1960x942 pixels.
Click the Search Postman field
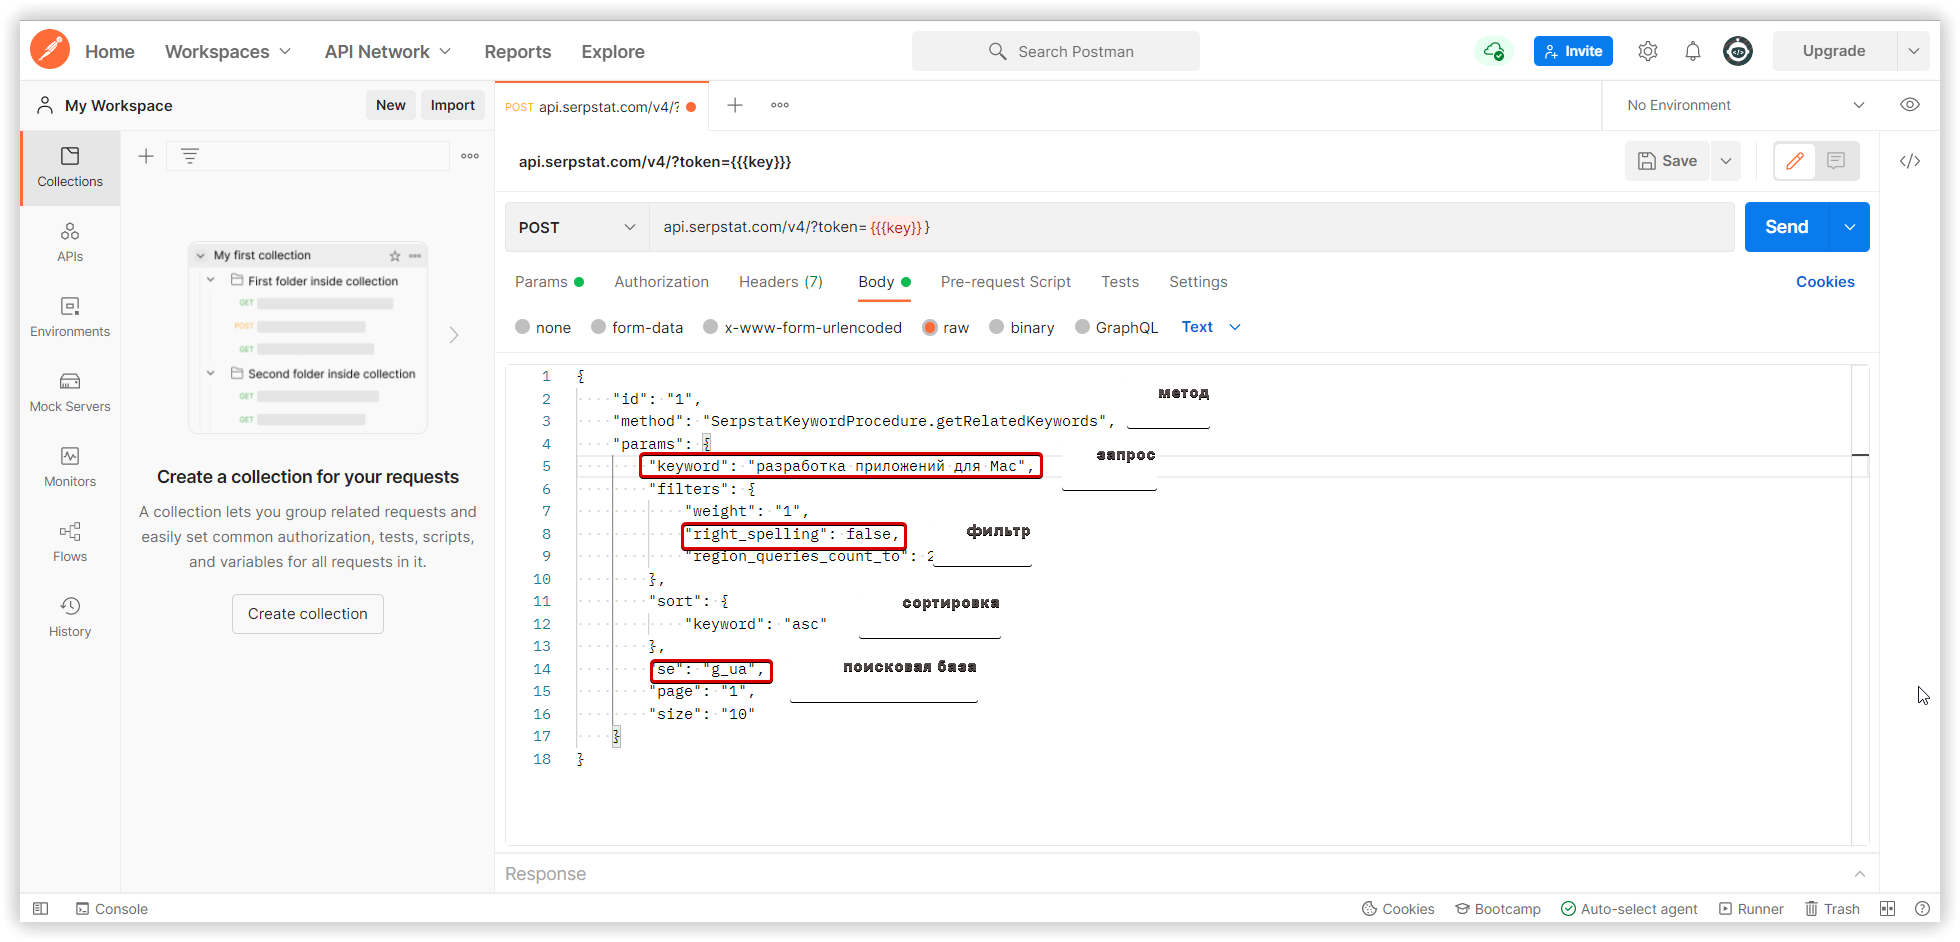1056,51
